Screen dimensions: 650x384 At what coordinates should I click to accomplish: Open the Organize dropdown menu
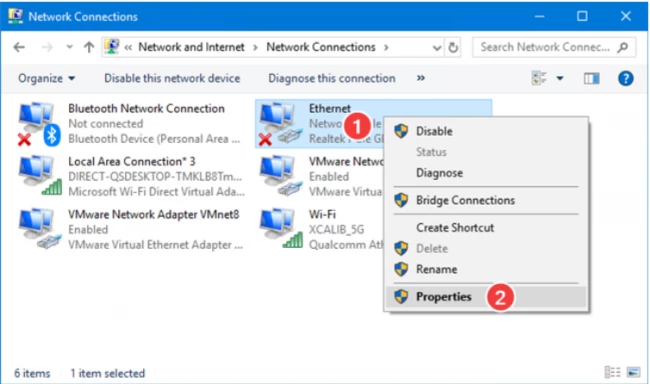point(46,78)
